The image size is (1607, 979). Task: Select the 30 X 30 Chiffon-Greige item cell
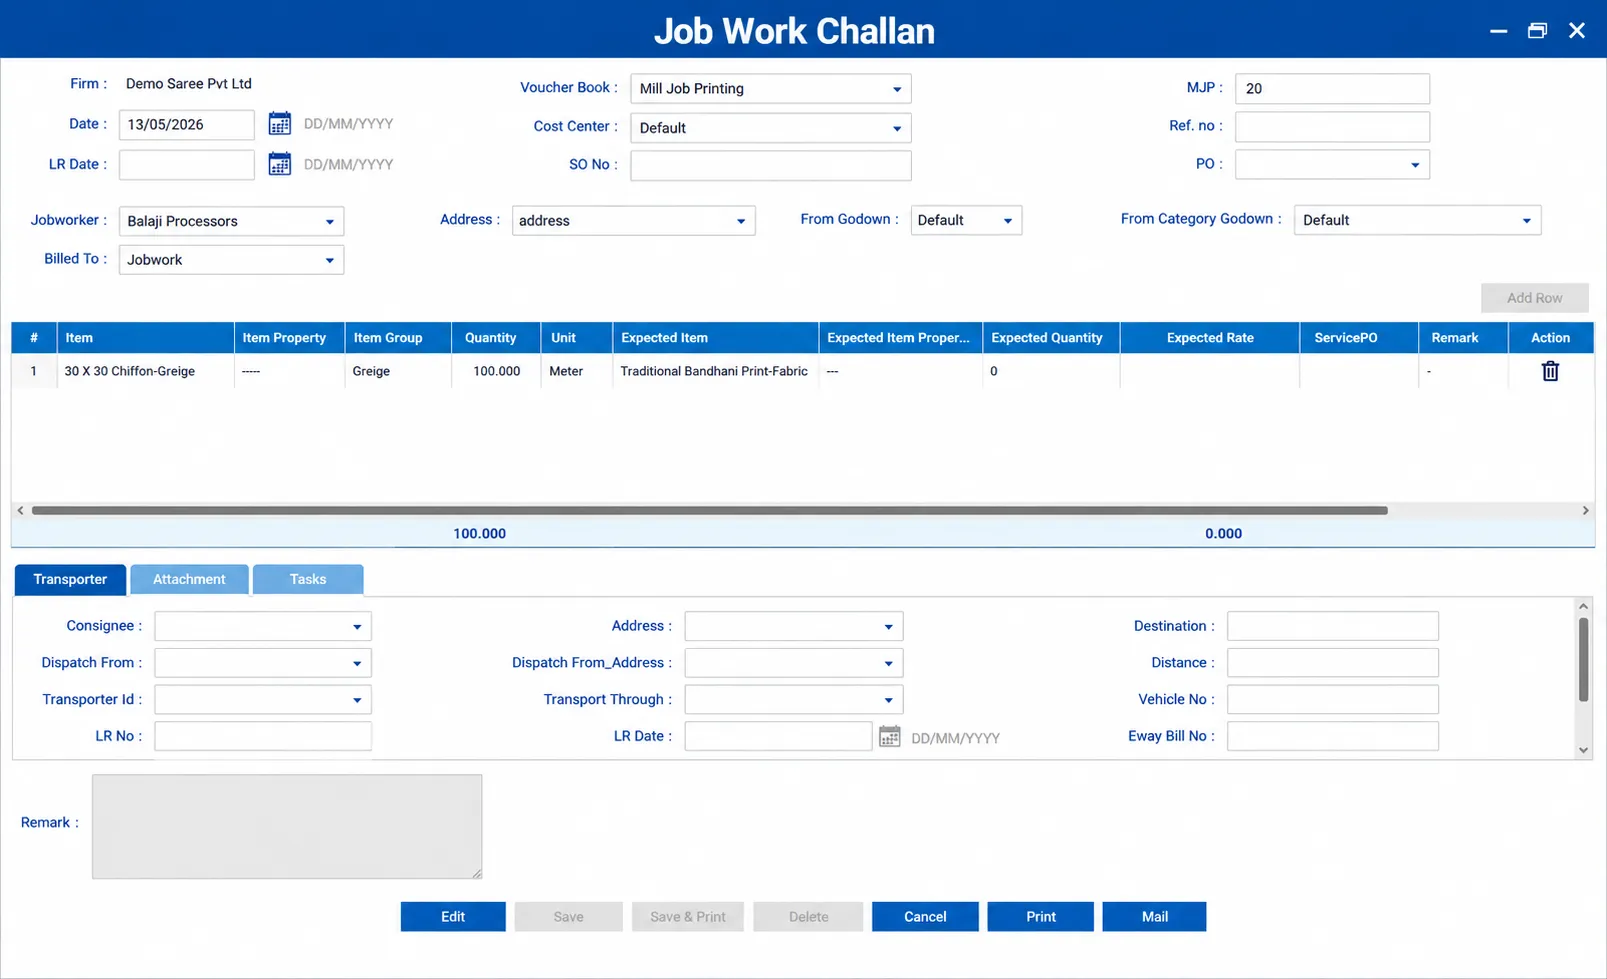[146, 371]
